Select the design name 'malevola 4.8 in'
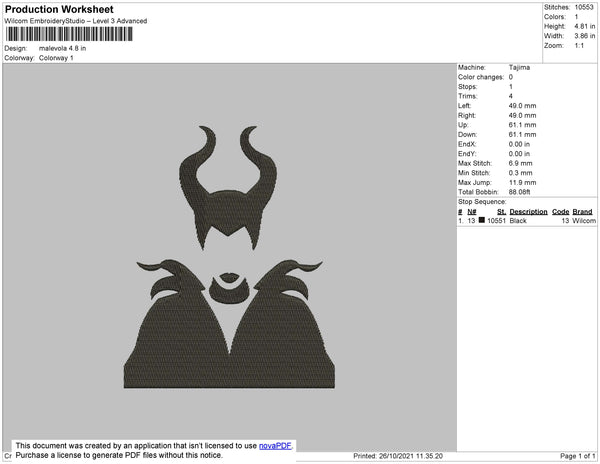 click(62, 48)
